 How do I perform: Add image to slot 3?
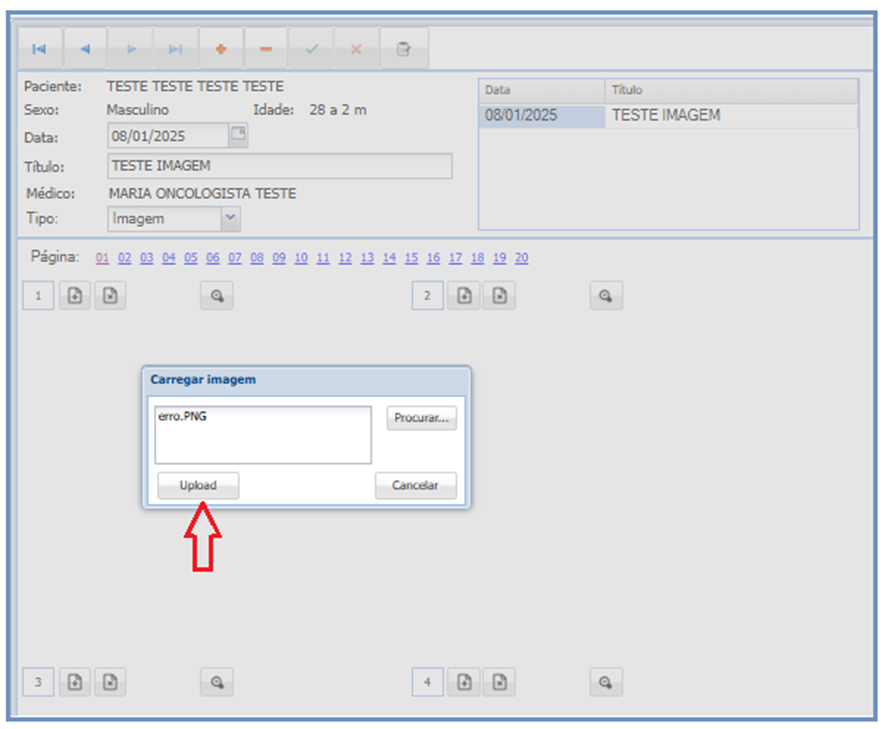coord(75,682)
